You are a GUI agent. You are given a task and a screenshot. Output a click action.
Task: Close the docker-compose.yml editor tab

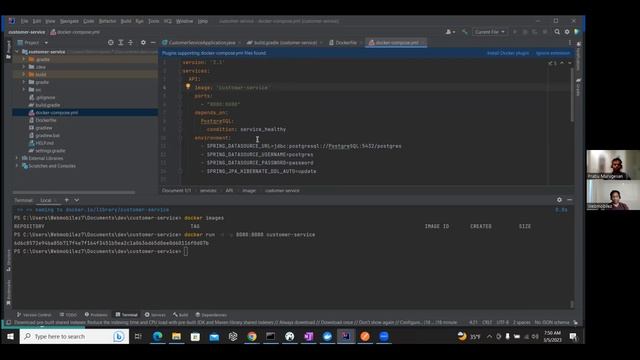pos(423,42)
